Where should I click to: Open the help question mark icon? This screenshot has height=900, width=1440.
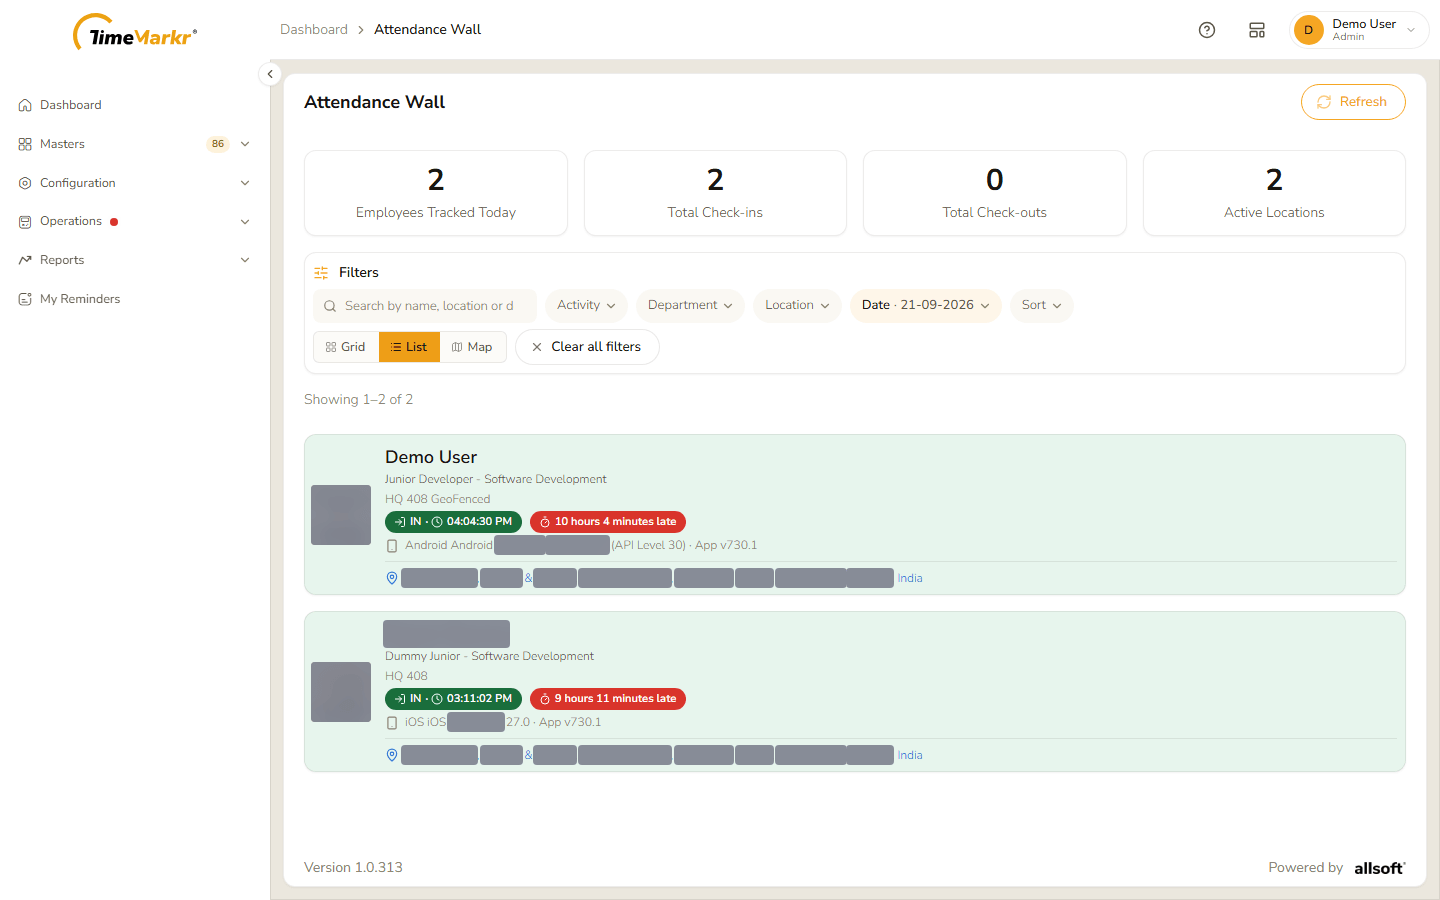1207,30
